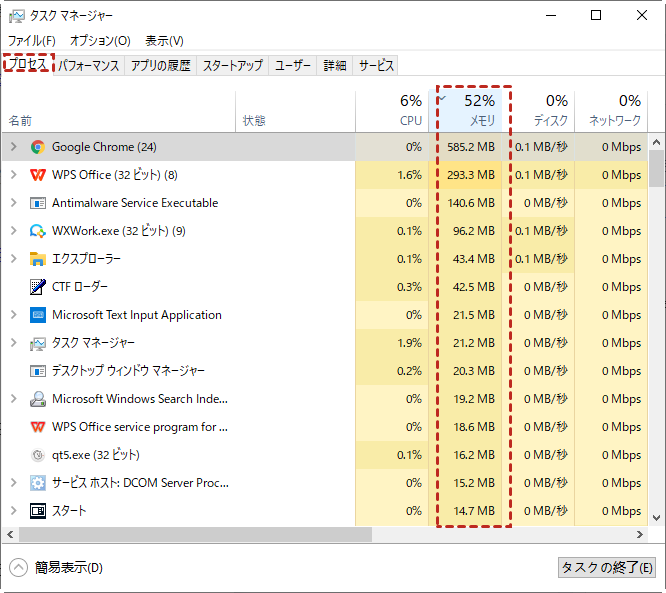Click the 96.2 MB memory value
Image resolution: width=666 pixels, height=593 pixels.
coord(474,231)
